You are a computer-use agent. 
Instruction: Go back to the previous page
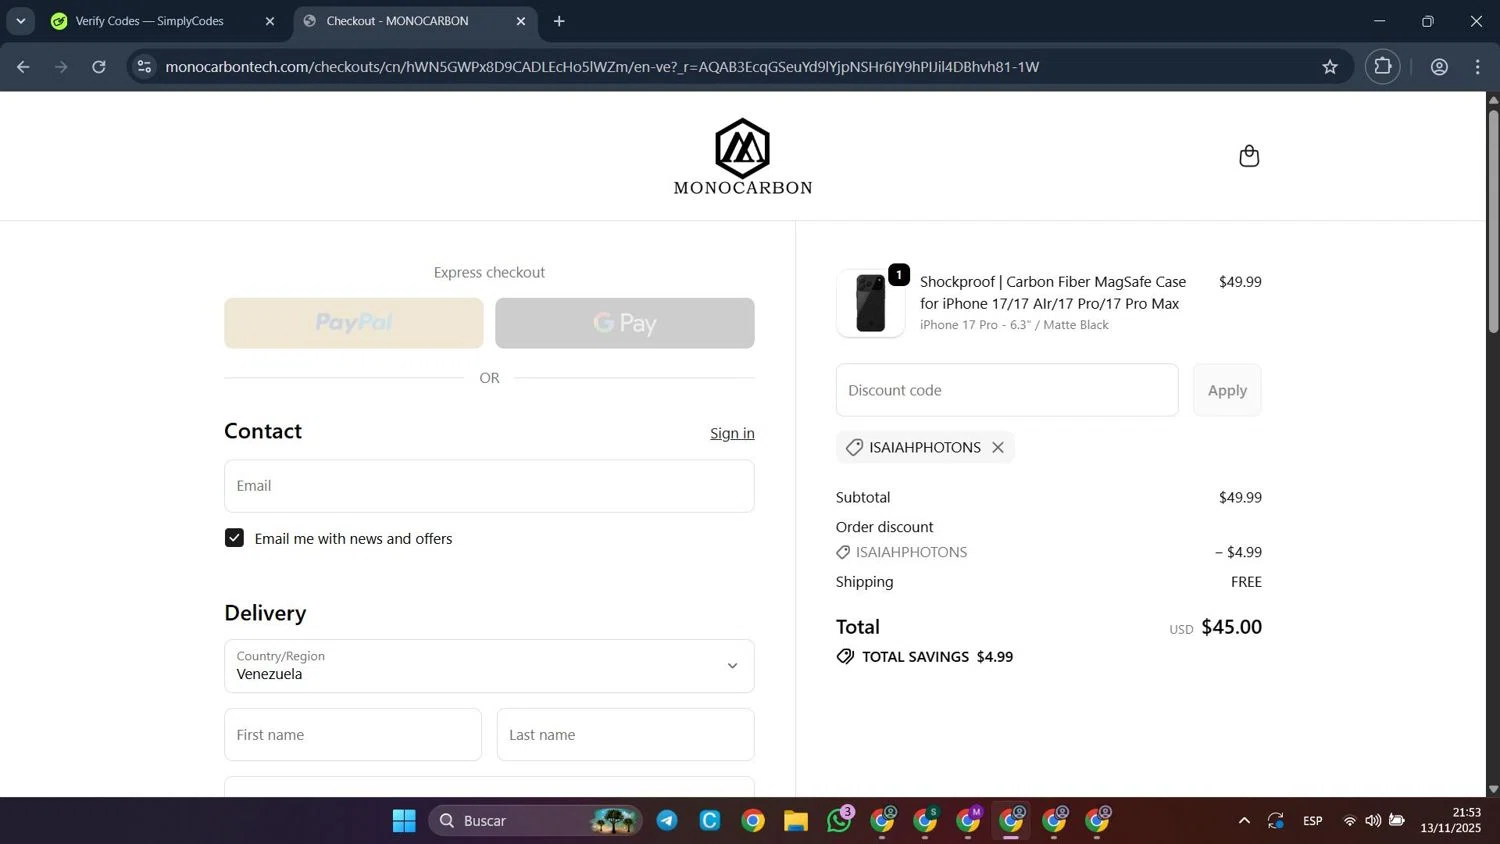23,67
